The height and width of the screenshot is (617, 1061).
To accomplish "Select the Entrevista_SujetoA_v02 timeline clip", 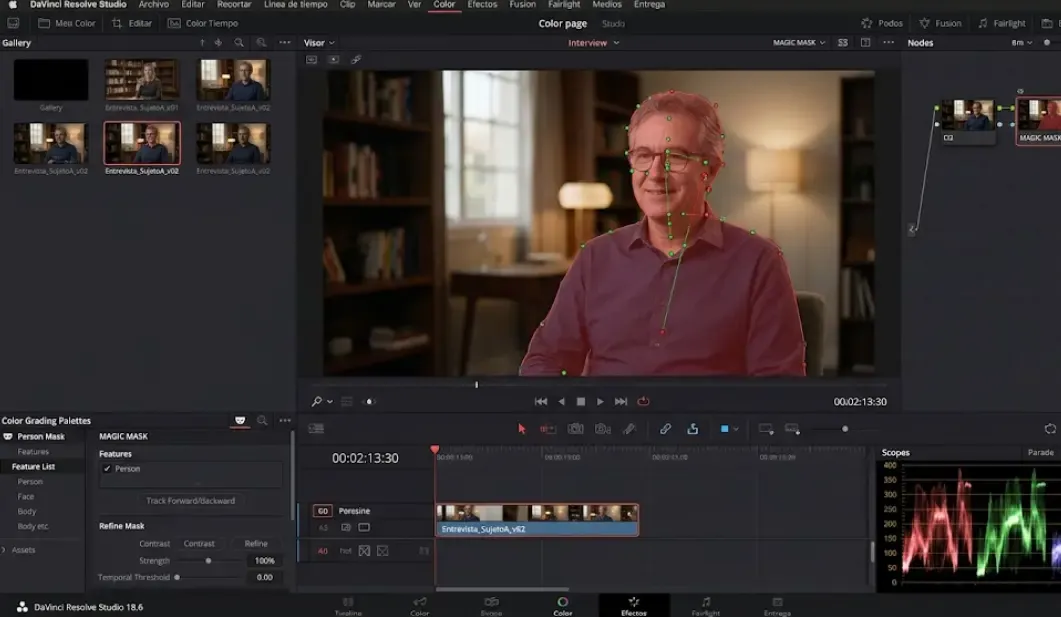I will pos(537,520).
